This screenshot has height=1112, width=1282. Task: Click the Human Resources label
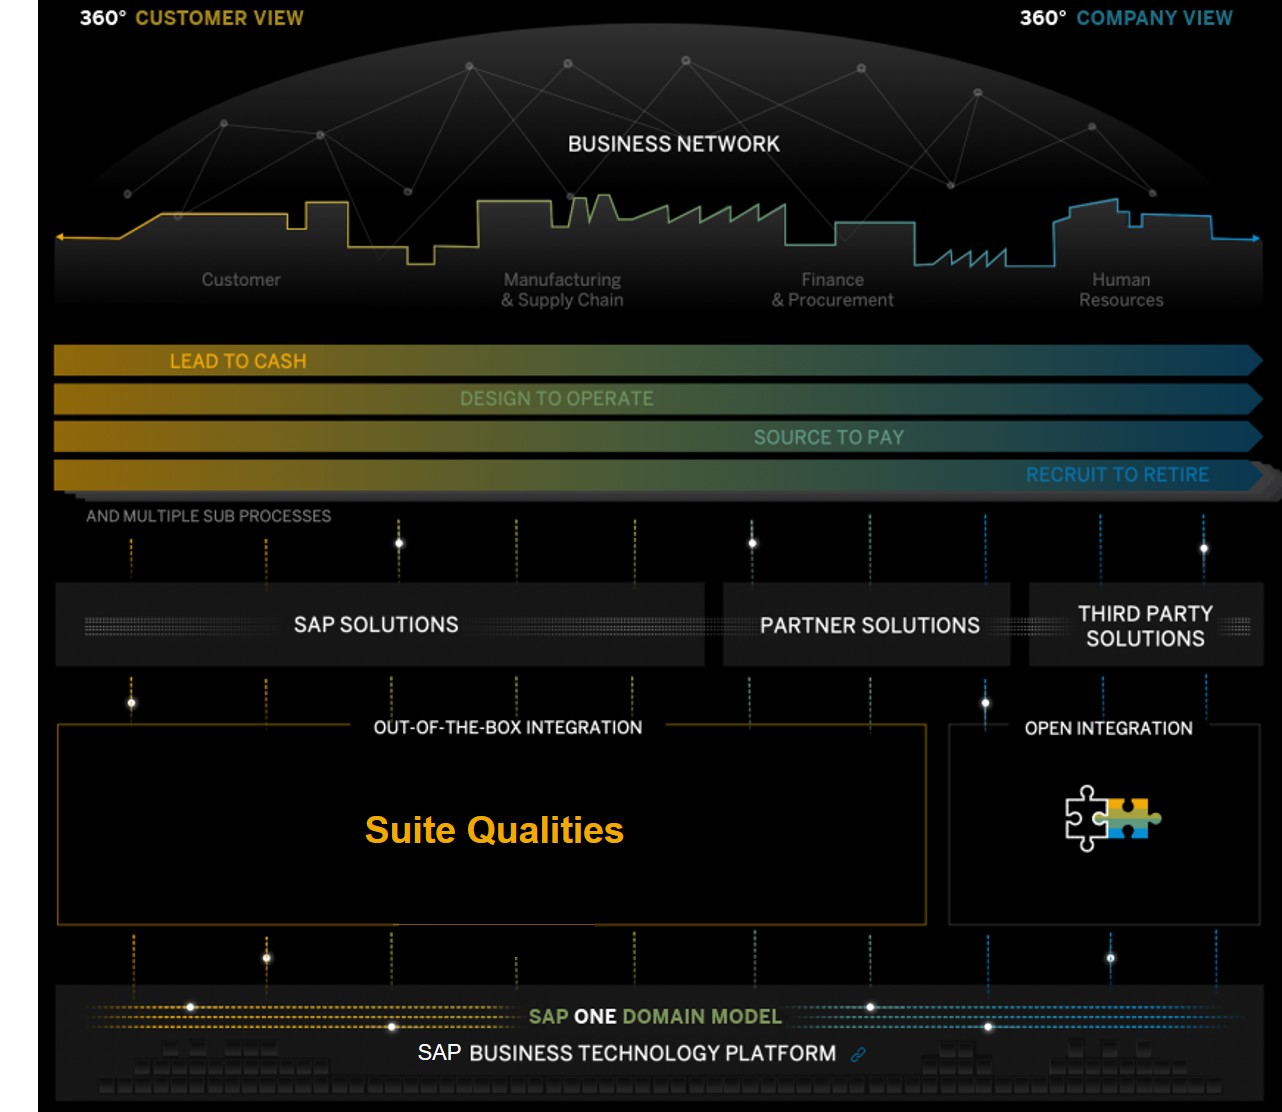click(x=1121, y=290)
